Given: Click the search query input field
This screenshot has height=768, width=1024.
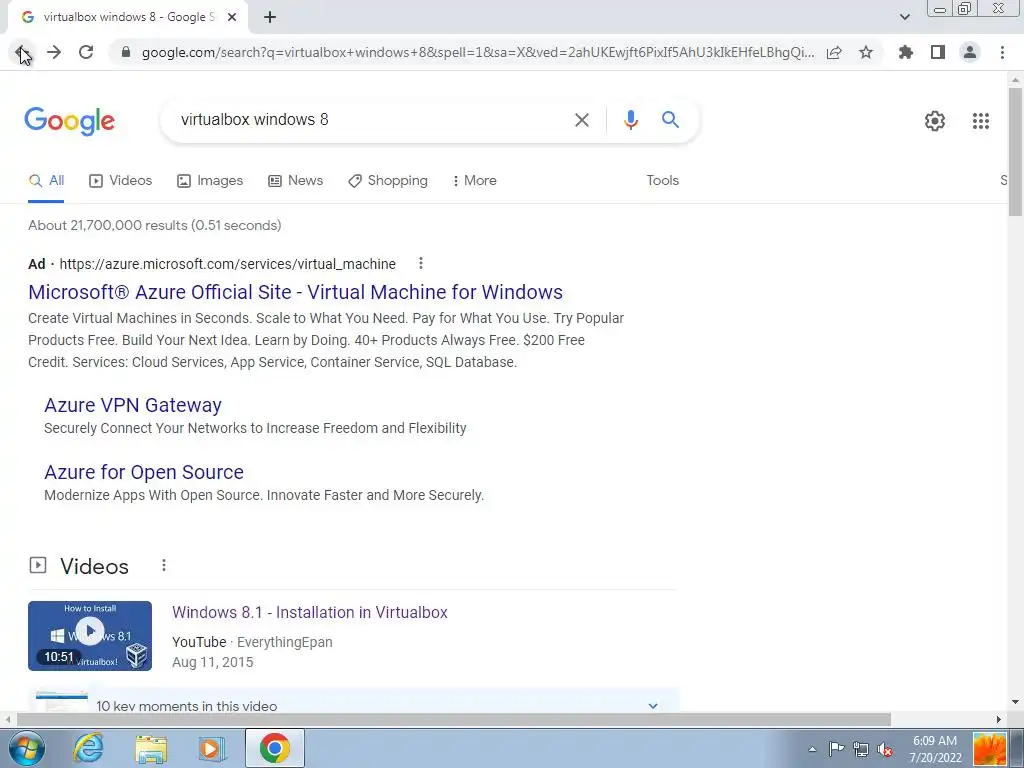Looking at the screenshot, I should point(372,120).
